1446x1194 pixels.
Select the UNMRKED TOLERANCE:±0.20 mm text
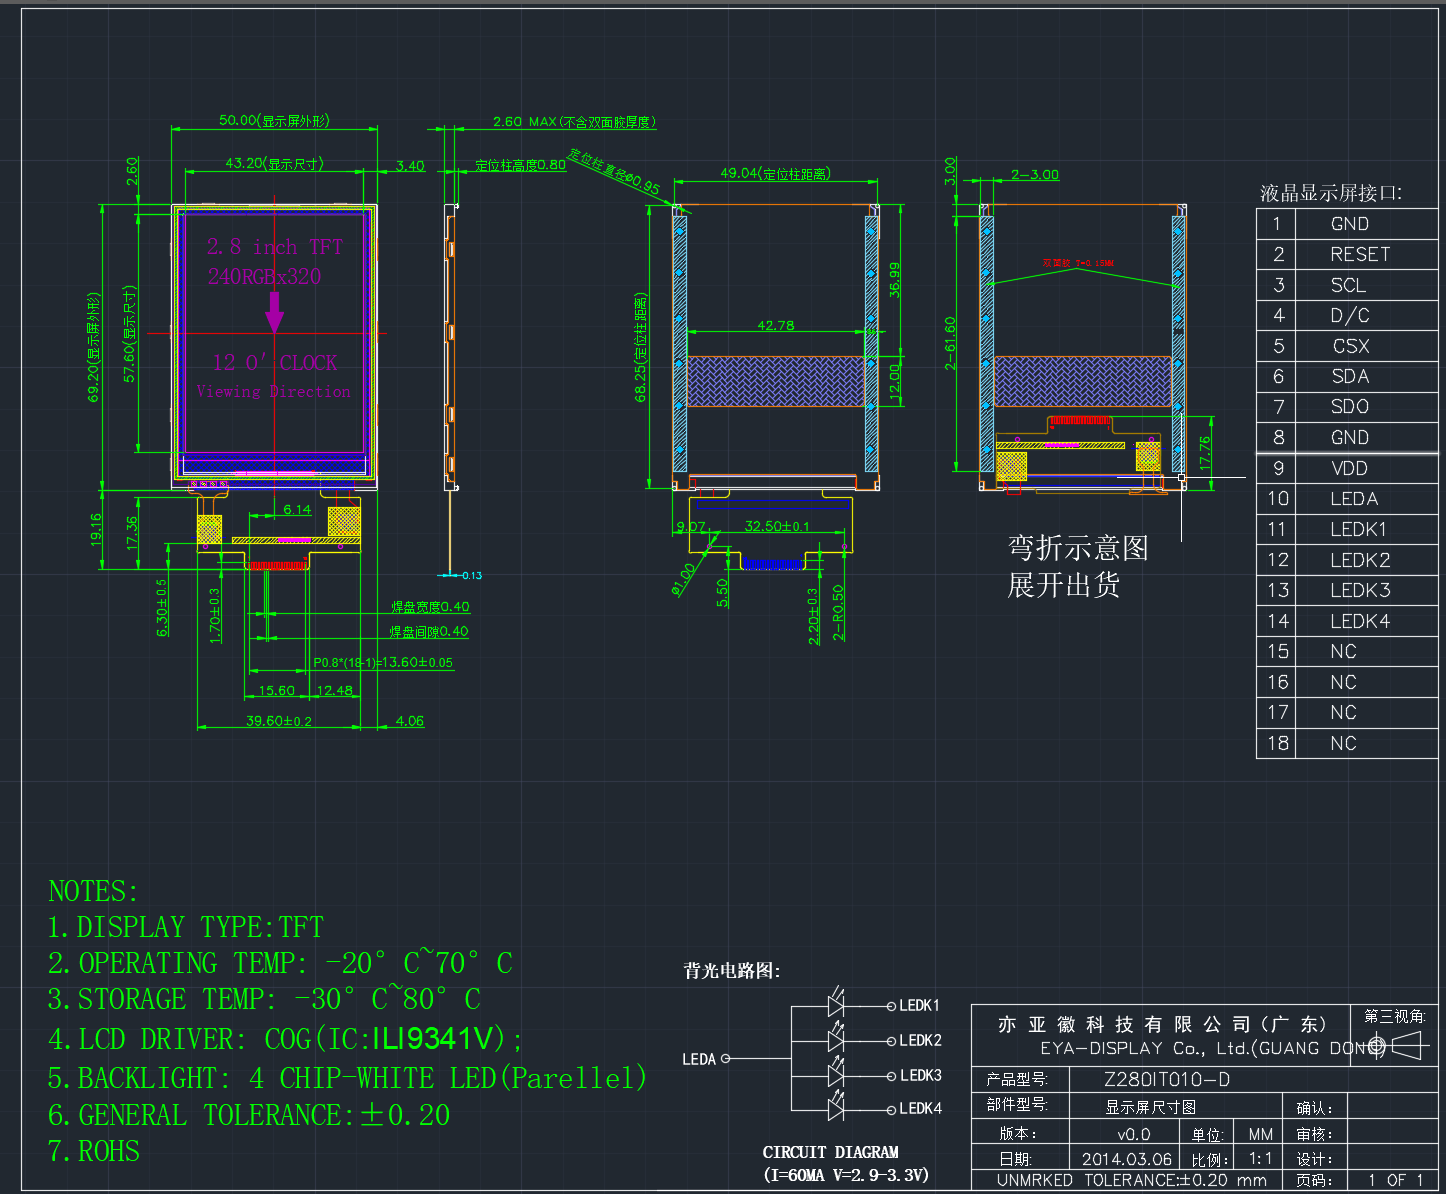[x=1132, y=1180]
